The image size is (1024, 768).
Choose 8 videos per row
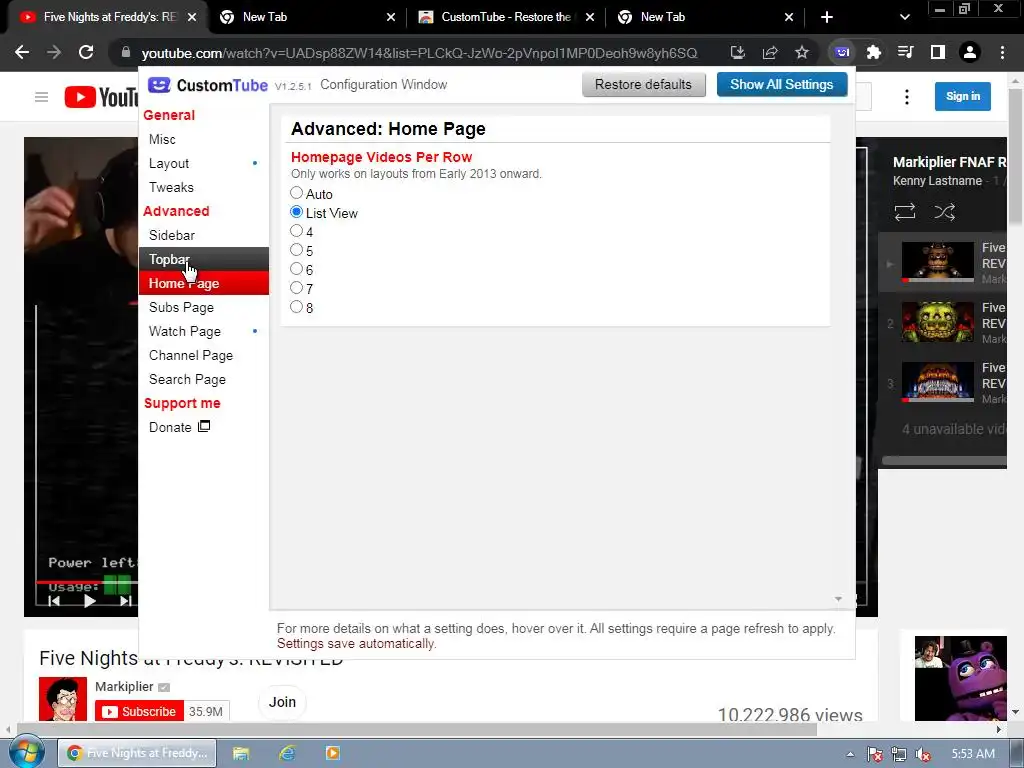pos(296,306)
